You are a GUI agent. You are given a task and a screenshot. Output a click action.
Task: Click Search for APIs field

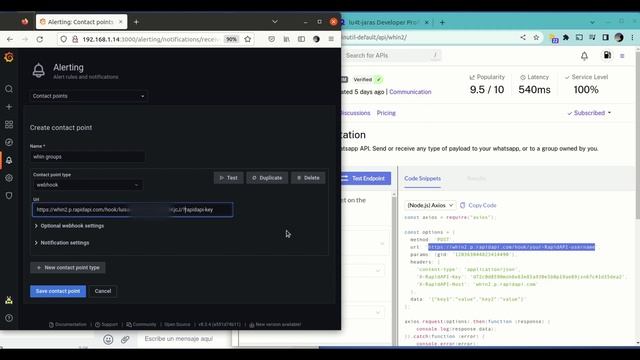(x=392, y=56)
